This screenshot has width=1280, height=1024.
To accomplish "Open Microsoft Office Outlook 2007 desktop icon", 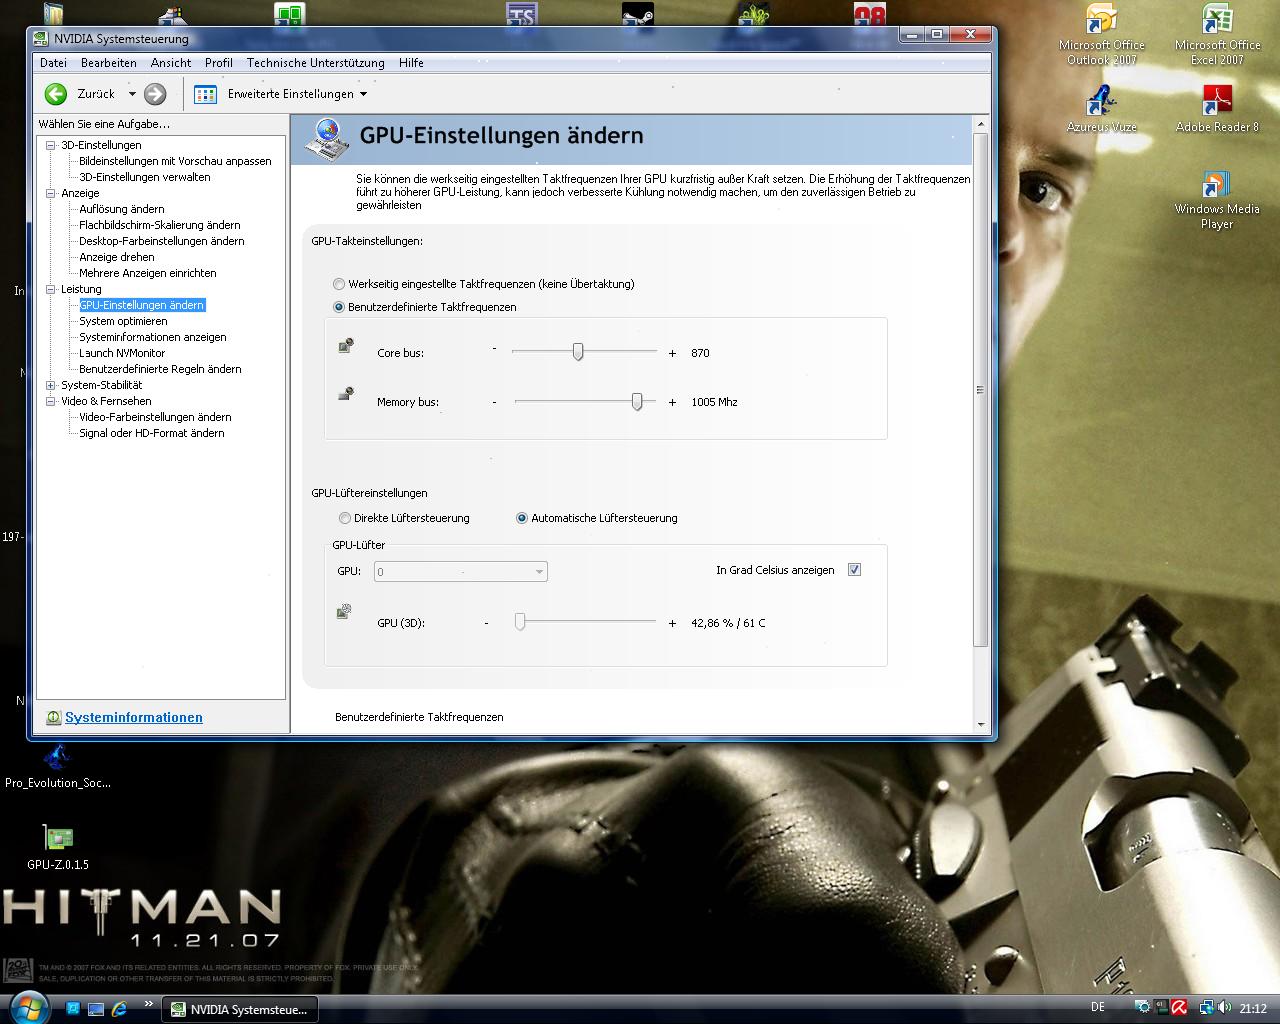I will click(x=1101, y=34).
